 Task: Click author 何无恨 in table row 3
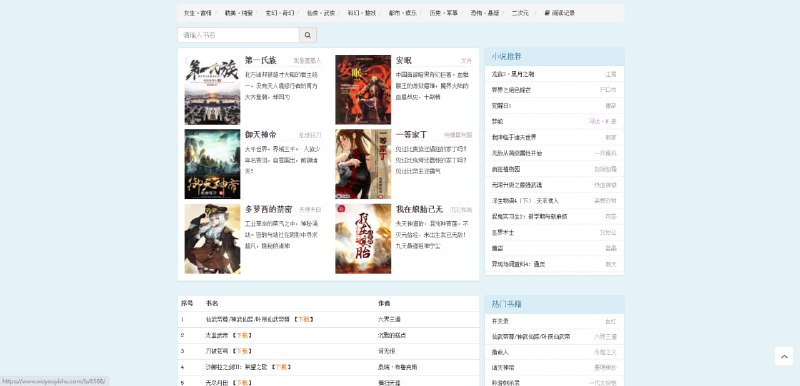pyautogui.click(x=387, y=351)
